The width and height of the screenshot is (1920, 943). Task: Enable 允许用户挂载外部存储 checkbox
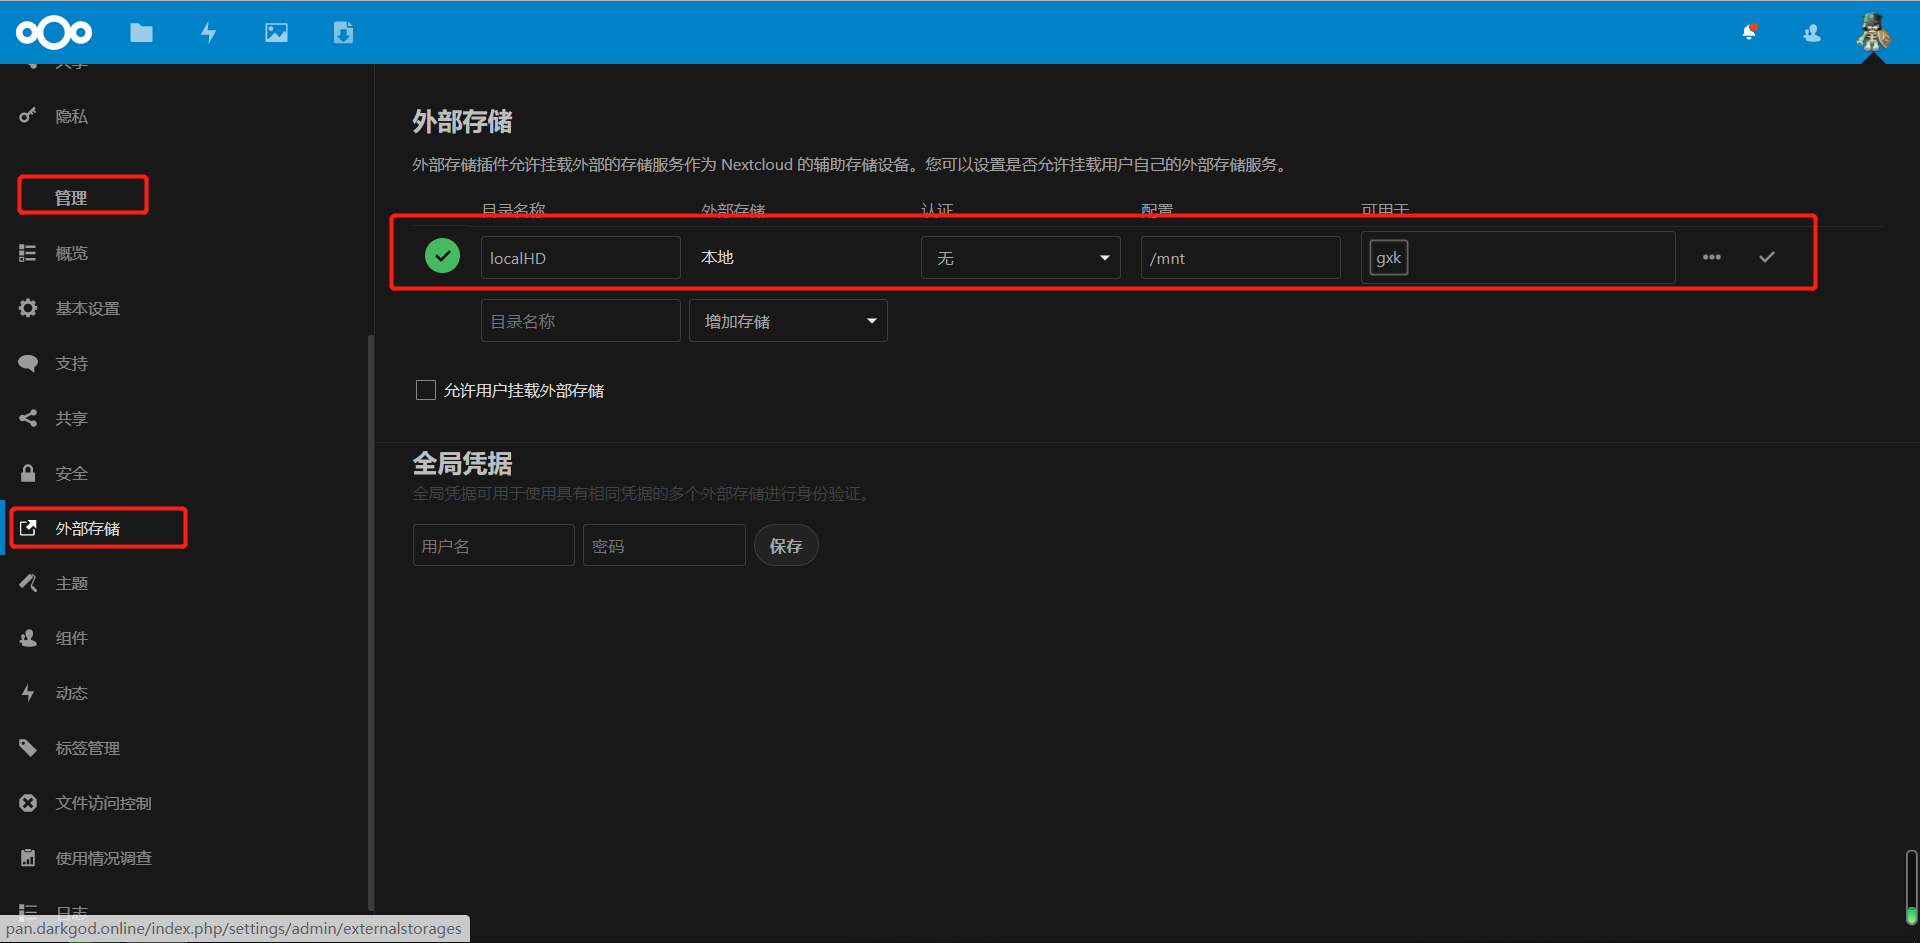coord(426,390)
